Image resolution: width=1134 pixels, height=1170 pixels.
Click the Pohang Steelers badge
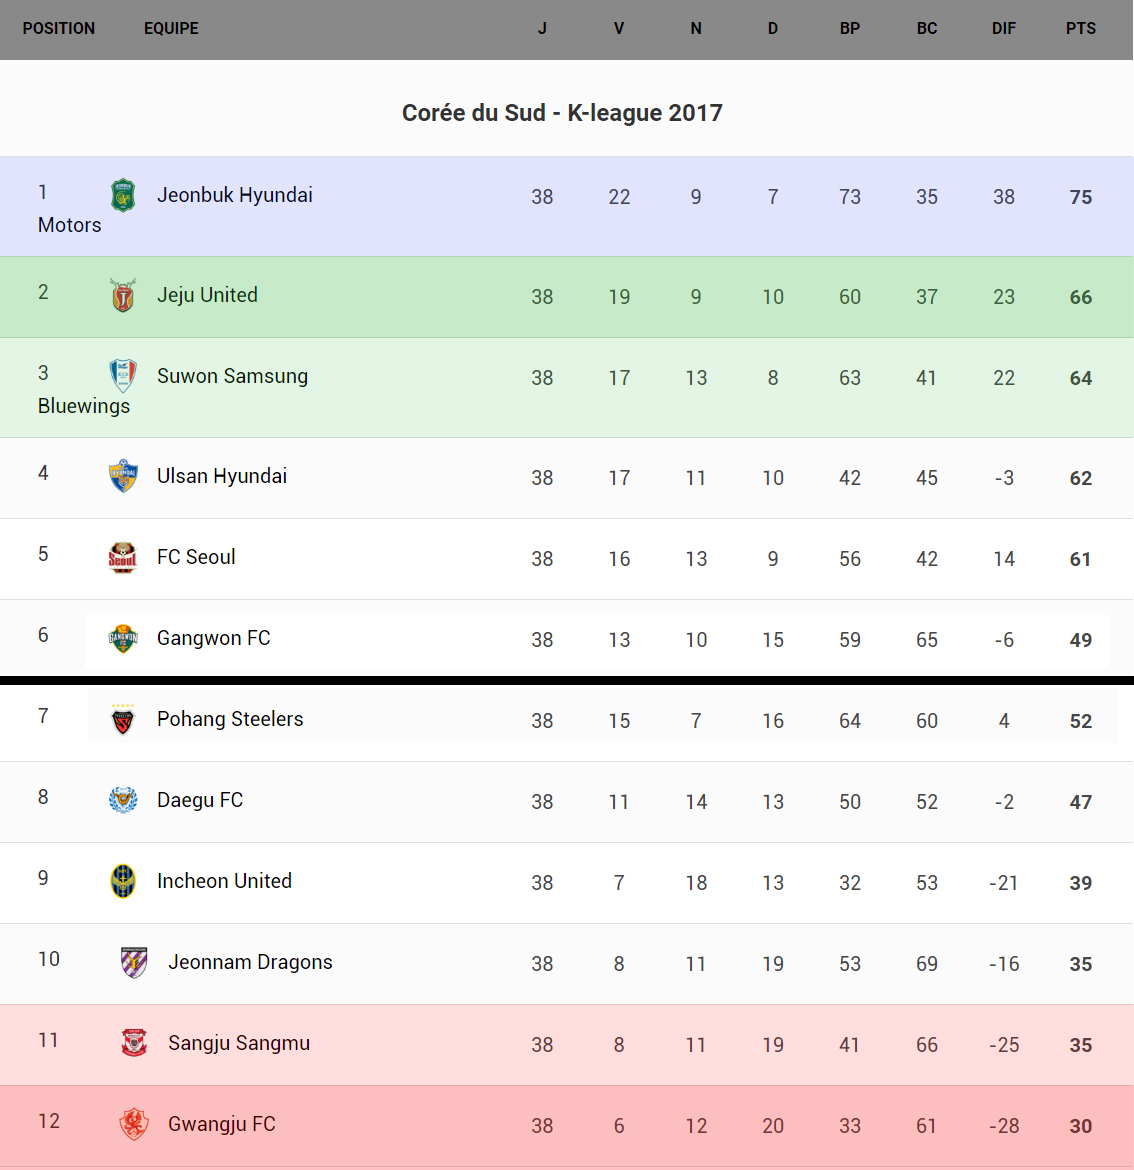point(123,719)
